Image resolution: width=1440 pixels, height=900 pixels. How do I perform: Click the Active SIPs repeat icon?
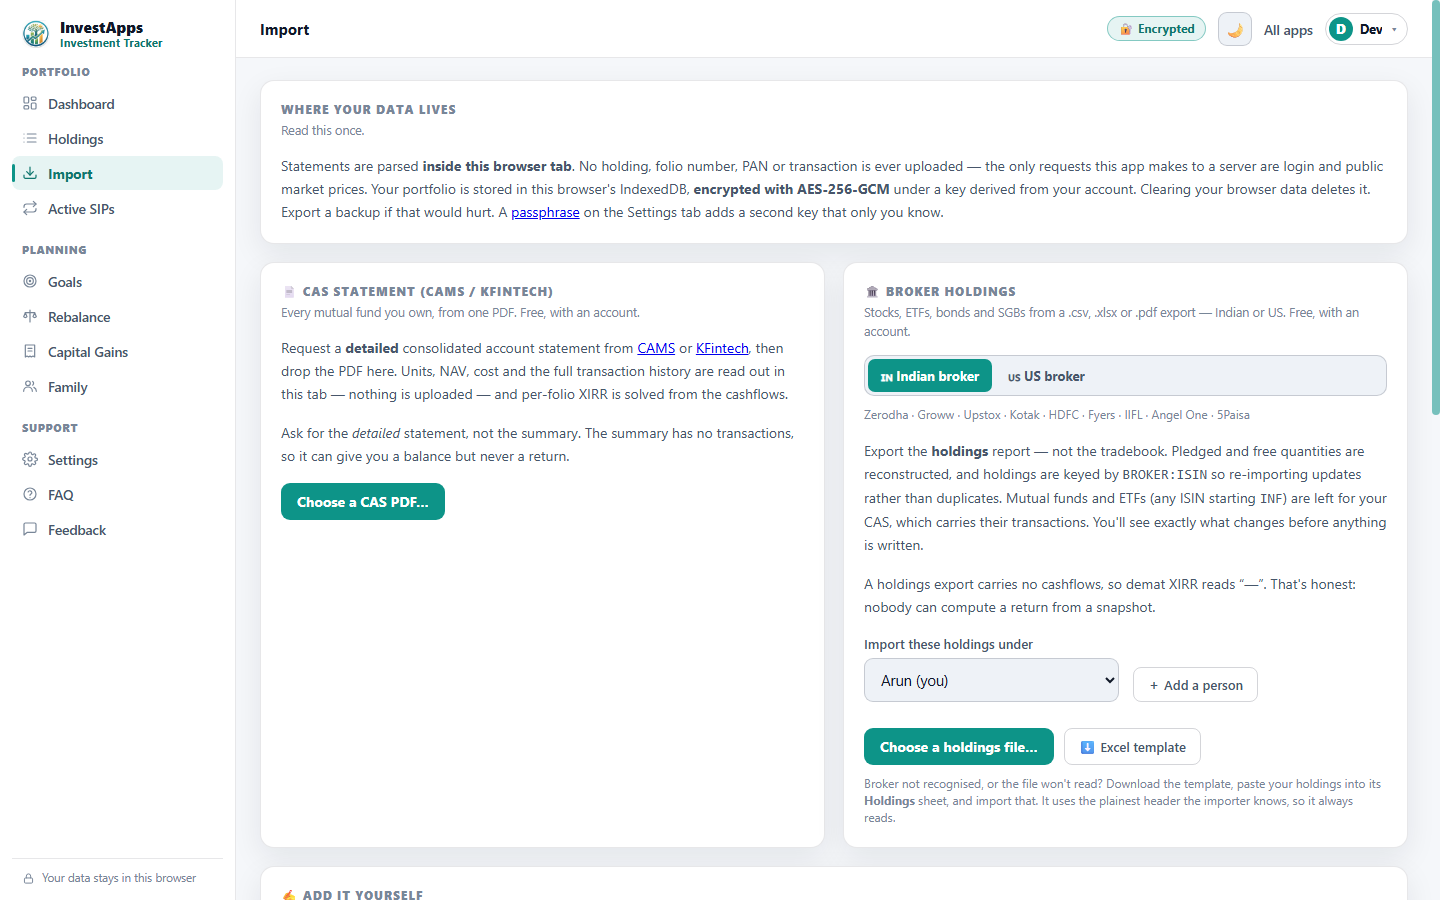[x=30, y=208]
